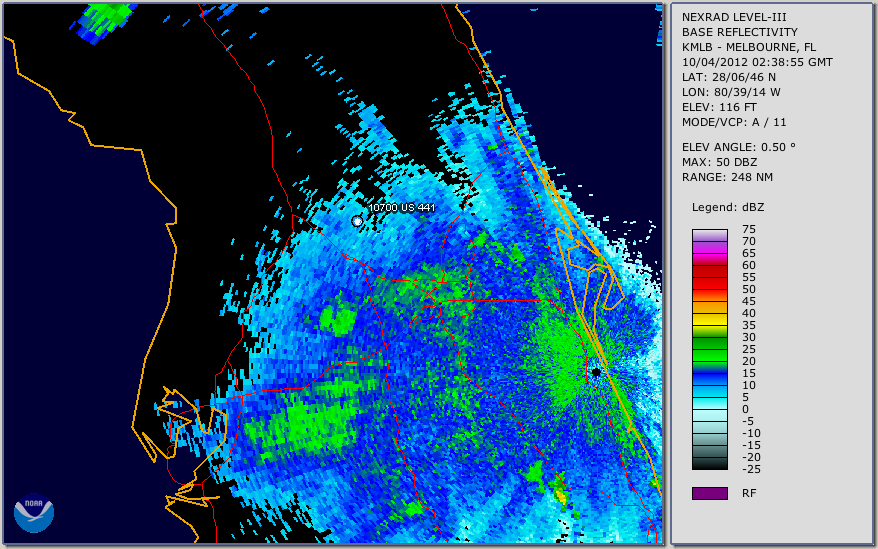The height and width of the screenshot is (549, 878).
Task: Click the 'MAX: 50 DBZ' text
Action: (719, 162)
